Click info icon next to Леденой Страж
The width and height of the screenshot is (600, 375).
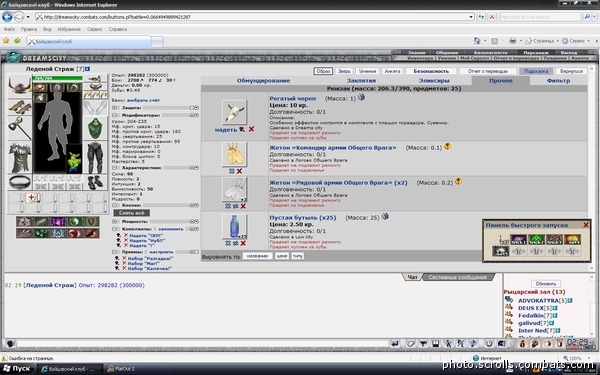coord(88,69)
